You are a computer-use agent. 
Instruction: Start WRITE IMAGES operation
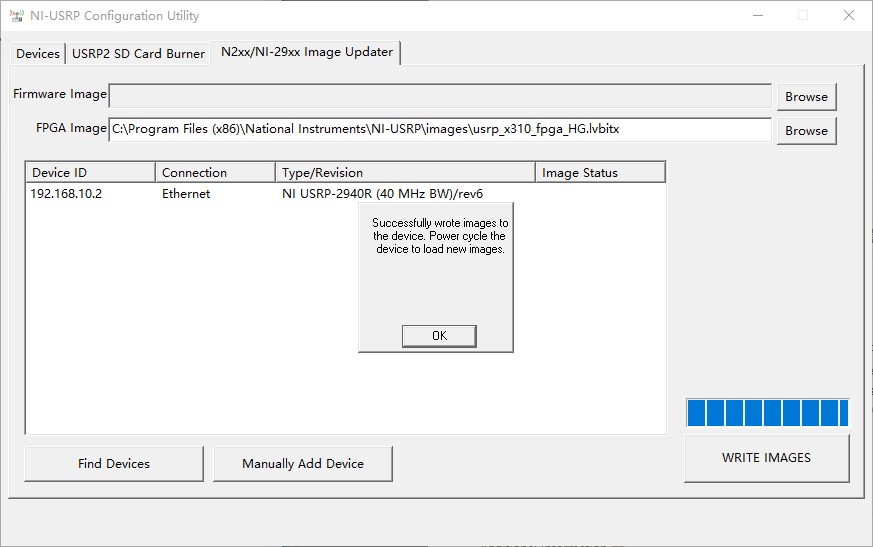[x=767, y=458]
